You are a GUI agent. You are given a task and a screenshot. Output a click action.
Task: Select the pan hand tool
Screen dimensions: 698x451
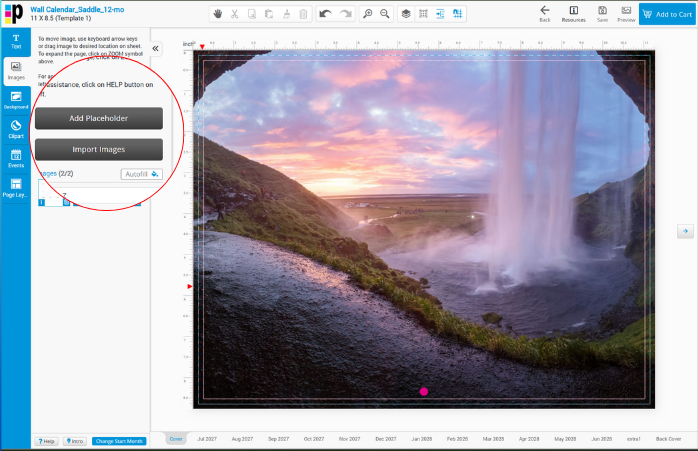pos(217,14)
